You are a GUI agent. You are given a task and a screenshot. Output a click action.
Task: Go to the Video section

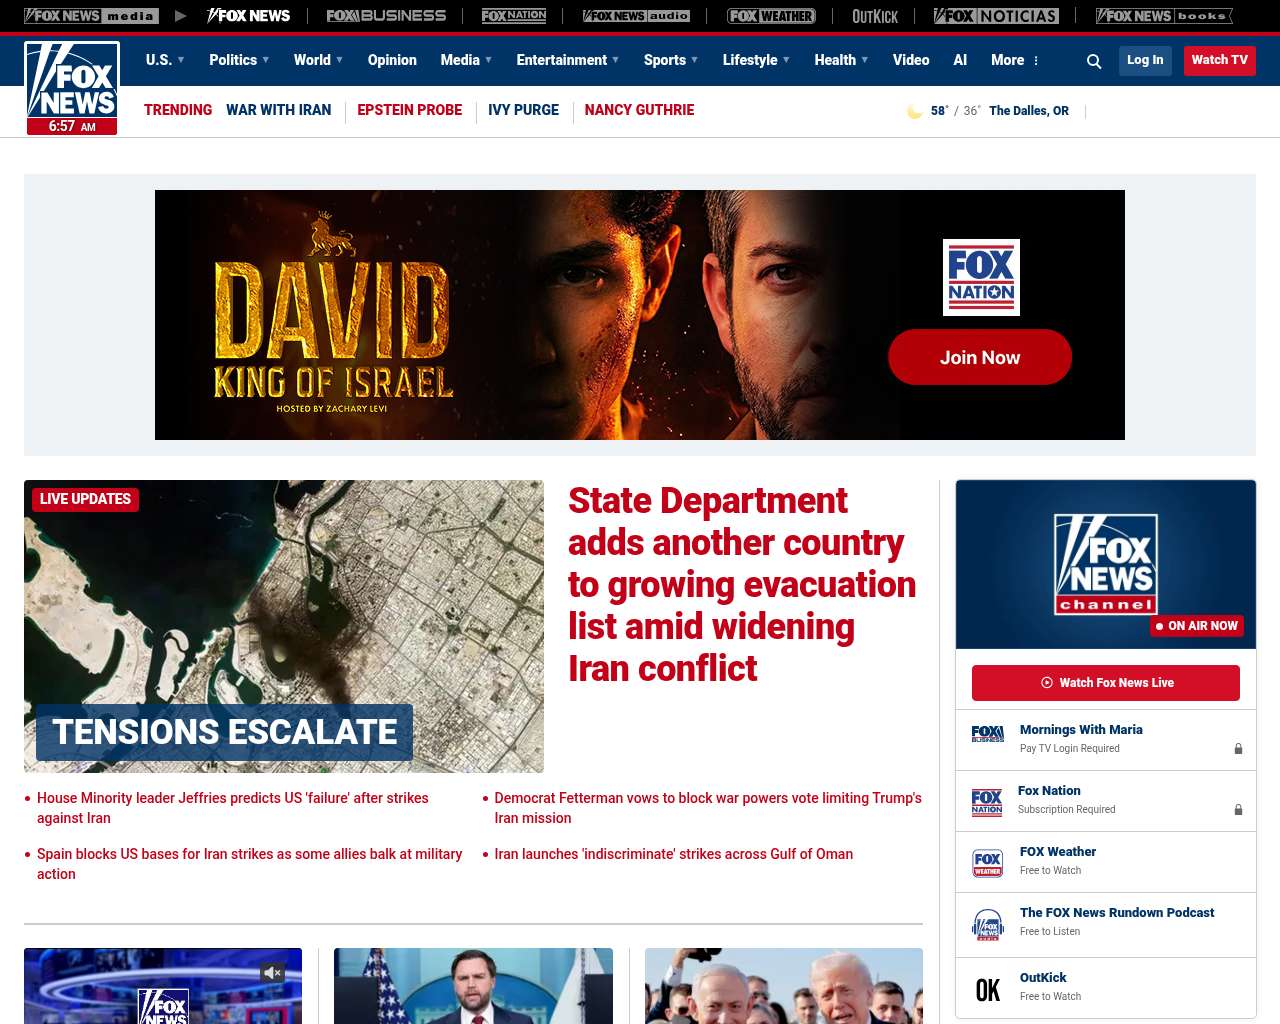pos(911,60)
